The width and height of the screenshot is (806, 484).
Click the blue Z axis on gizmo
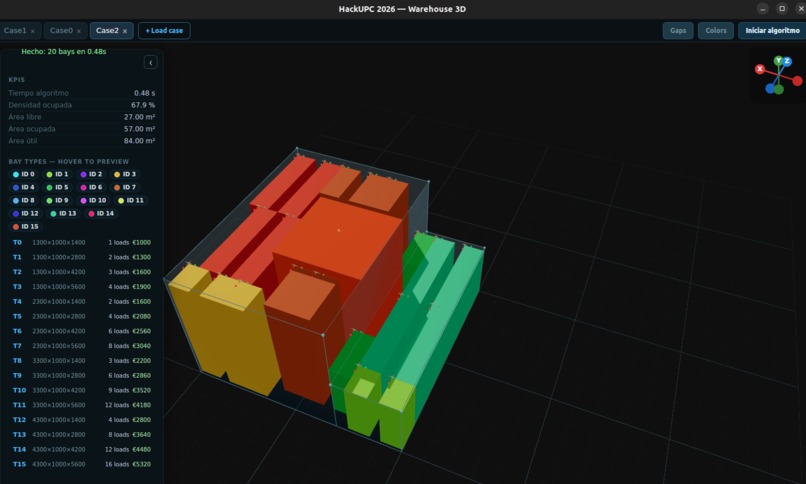pos(787,61)
